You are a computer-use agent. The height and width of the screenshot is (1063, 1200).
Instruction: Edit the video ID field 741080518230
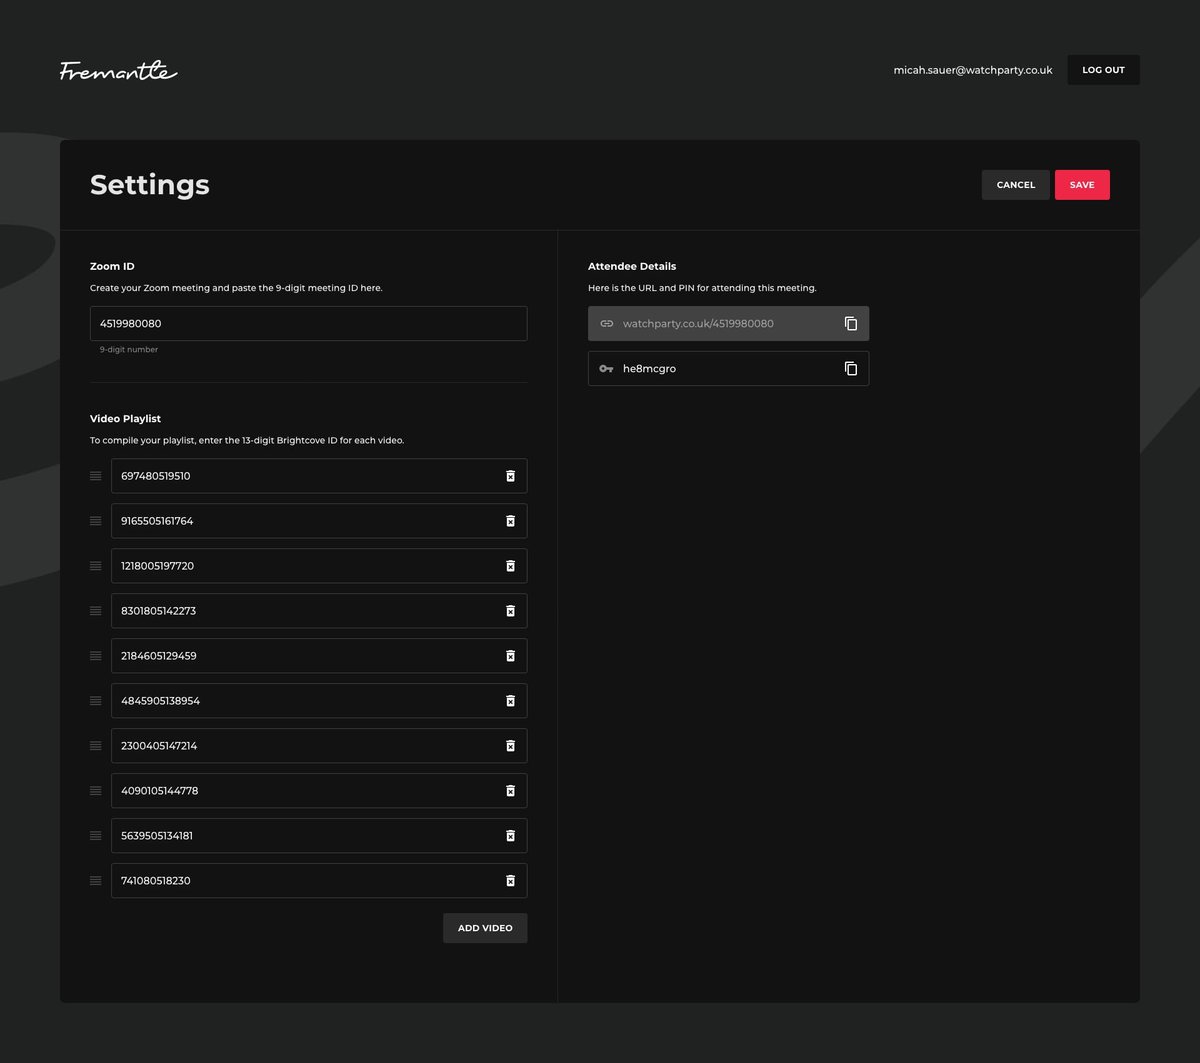(319, 881)
